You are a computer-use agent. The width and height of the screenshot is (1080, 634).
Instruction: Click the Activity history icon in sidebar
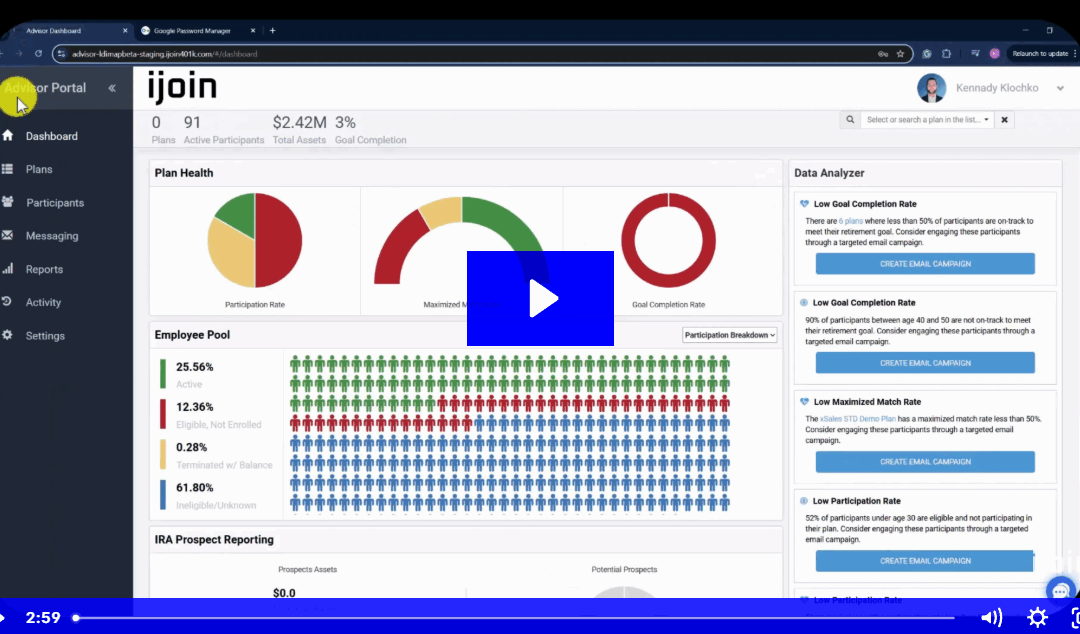click(x=8, y=302)
